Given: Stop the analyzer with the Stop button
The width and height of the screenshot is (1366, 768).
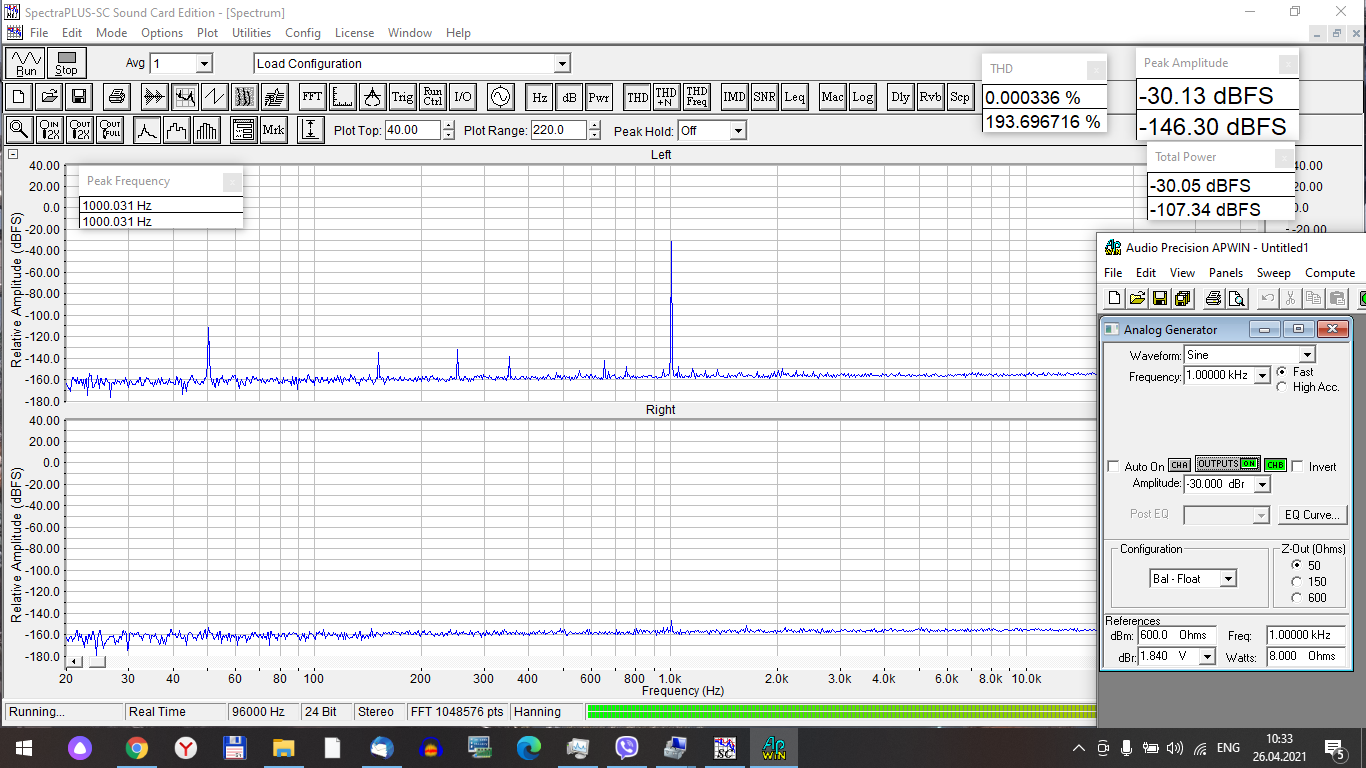Looking at the screenshot, I should click(x=66, y=63).
